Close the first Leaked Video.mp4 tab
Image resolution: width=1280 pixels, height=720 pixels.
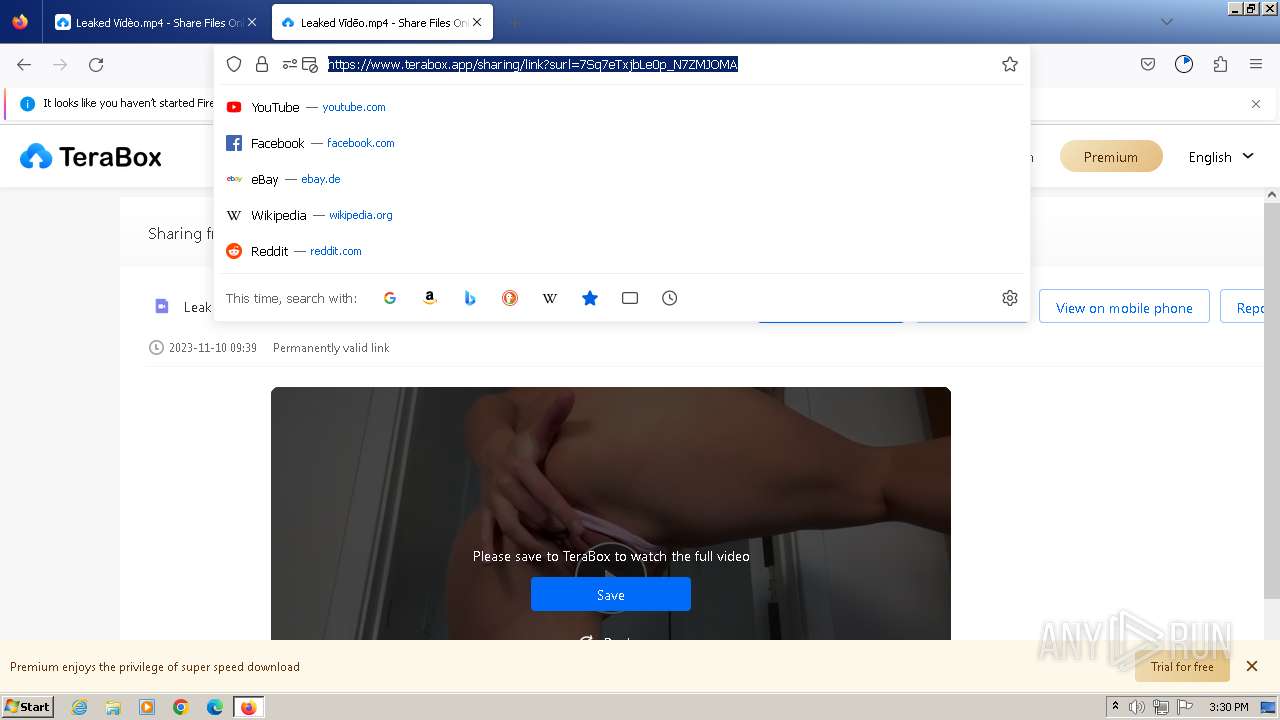[x=252, y=22]
